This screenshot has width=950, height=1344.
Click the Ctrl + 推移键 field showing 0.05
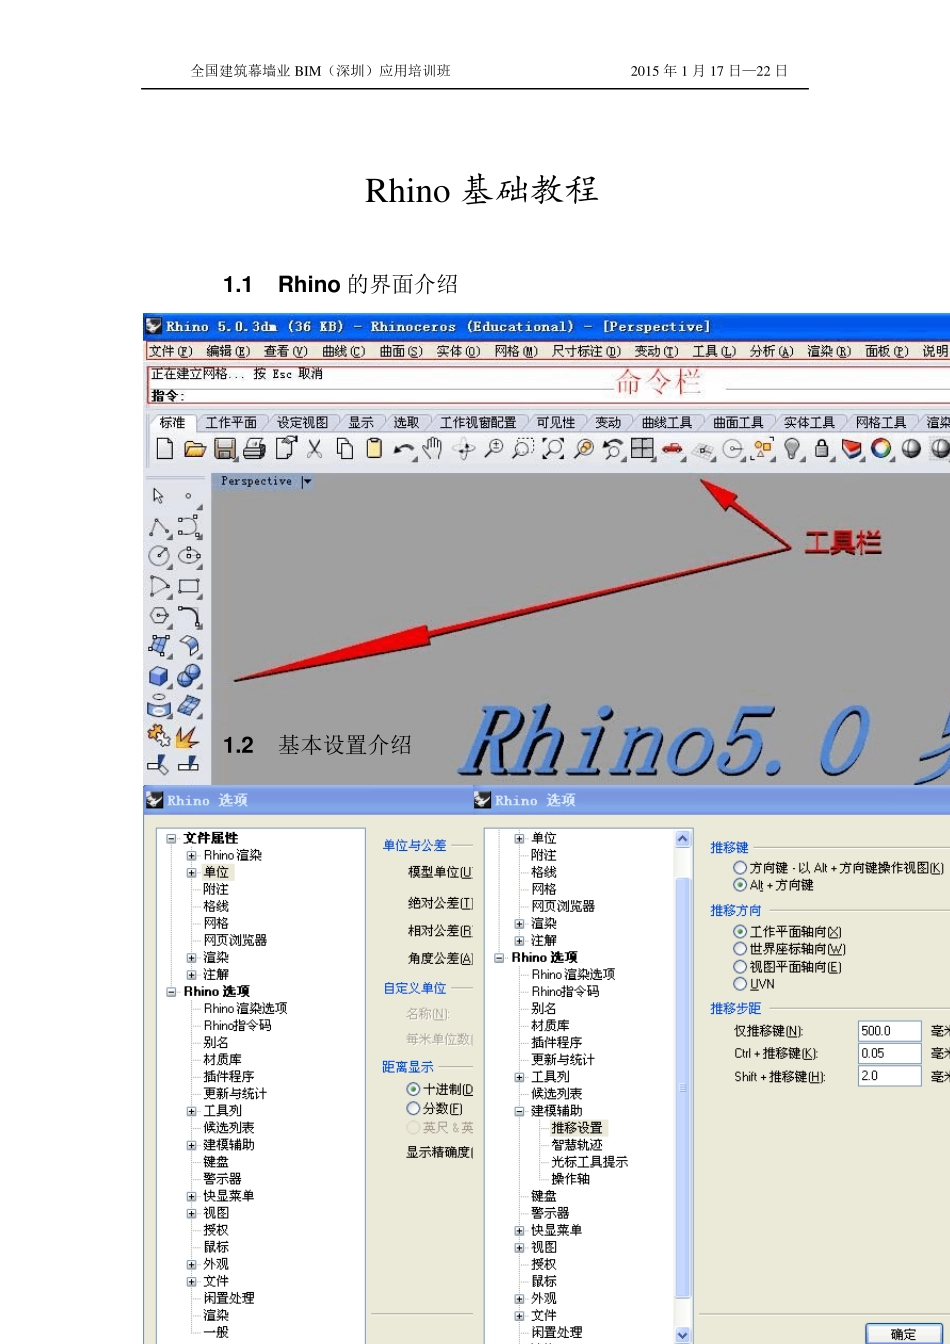point(889,1053)
